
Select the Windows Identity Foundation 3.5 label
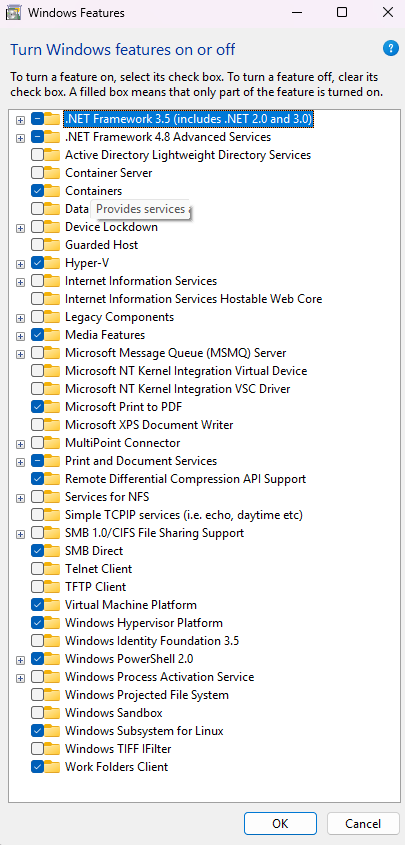[x=152, y=641]
